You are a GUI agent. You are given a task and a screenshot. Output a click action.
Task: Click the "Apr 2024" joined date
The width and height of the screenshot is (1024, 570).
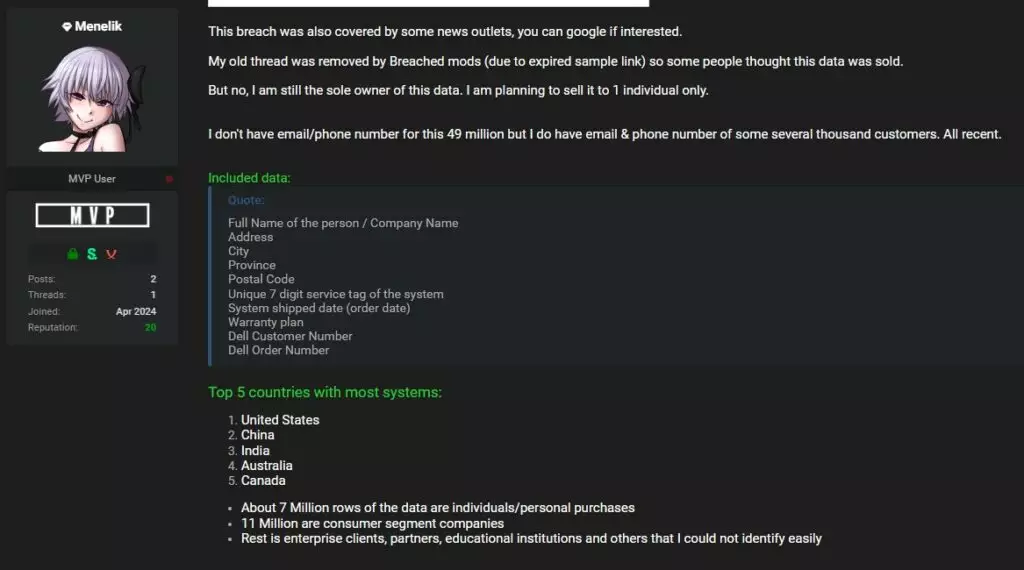(136, 311)
